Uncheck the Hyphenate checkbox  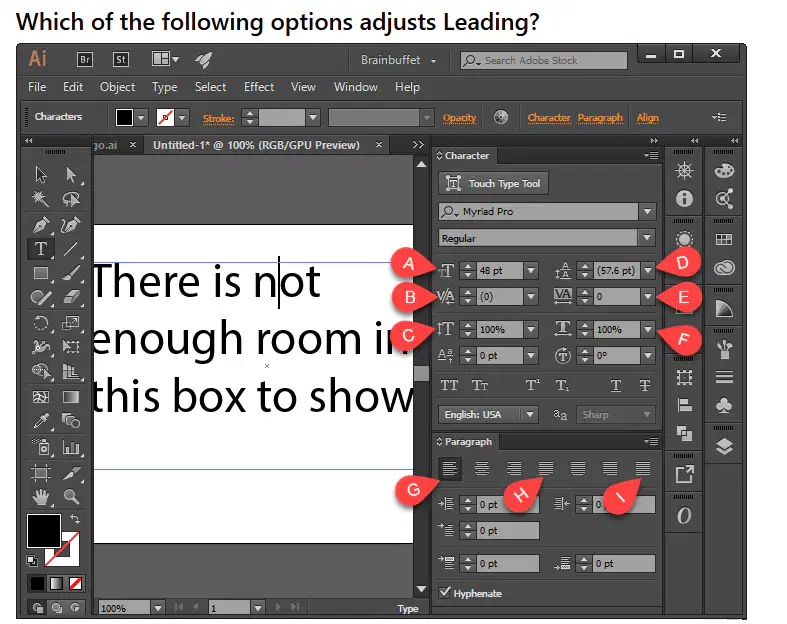click(444, 592)
